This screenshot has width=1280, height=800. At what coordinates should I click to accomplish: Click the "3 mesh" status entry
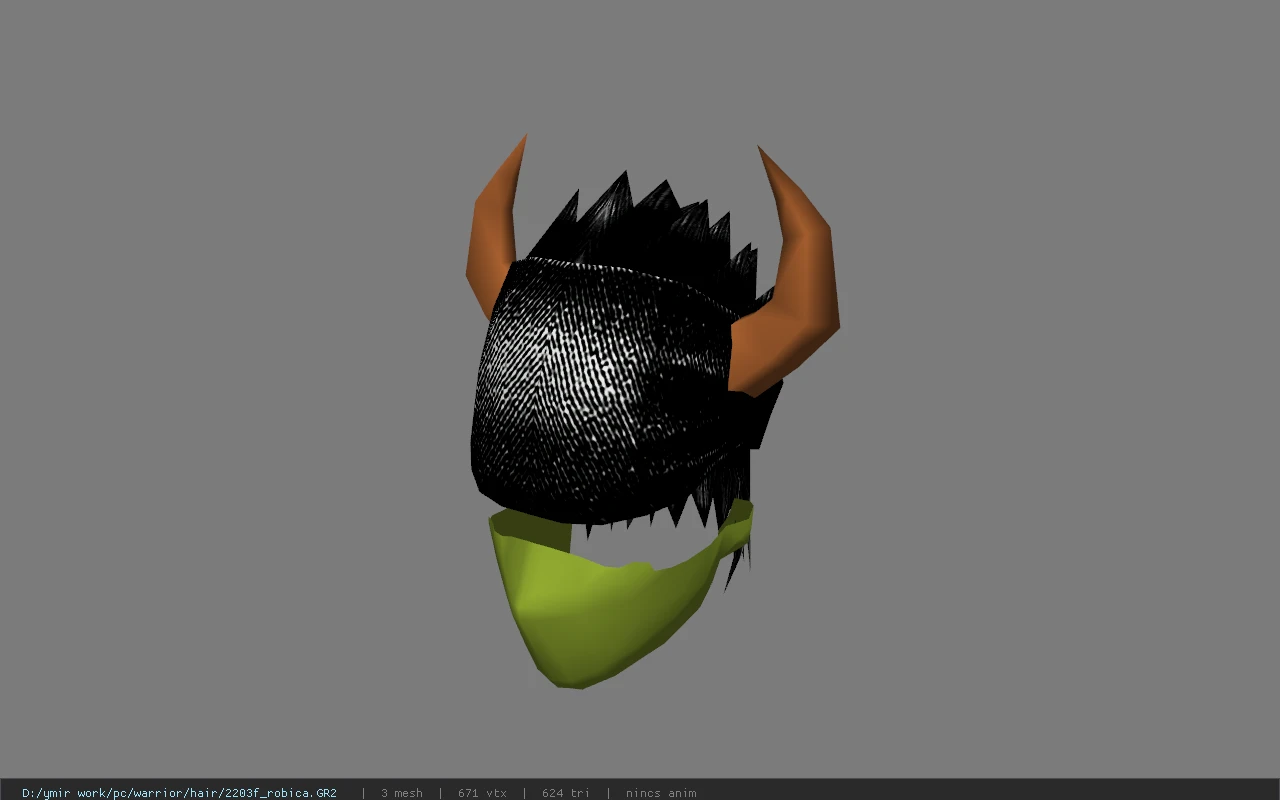(401, 793)
